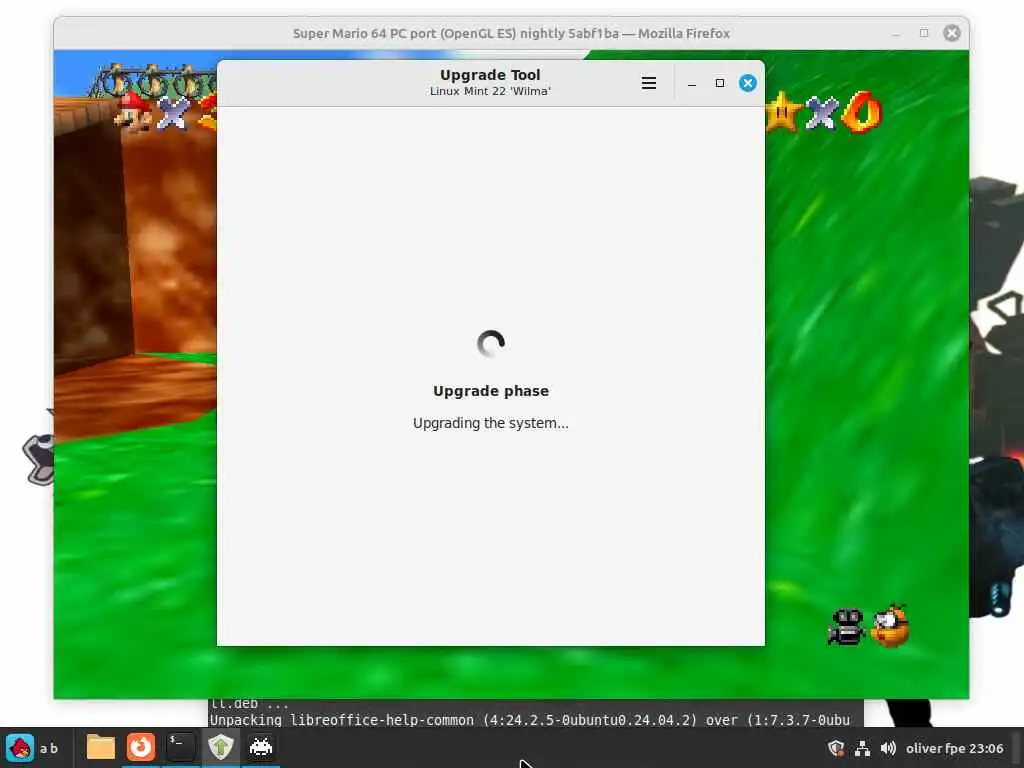Image resolution: width=1024 pixels, height=768 pixels.
Task: Click the 'Upgrading the system...' status text
Action: point(490,423)
